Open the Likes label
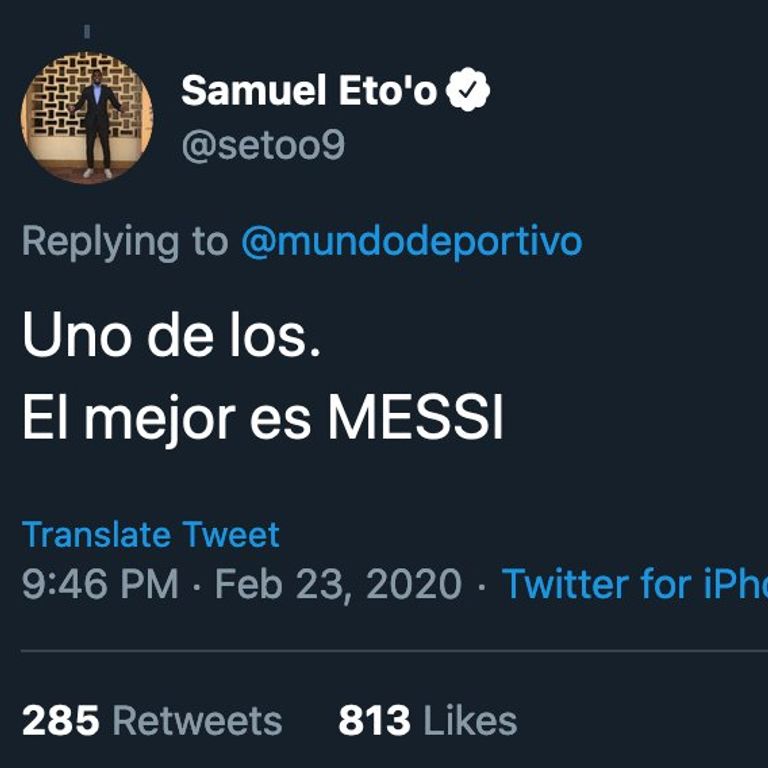The height and width of the screenshot is (768, 768). (x=468, y=721)
